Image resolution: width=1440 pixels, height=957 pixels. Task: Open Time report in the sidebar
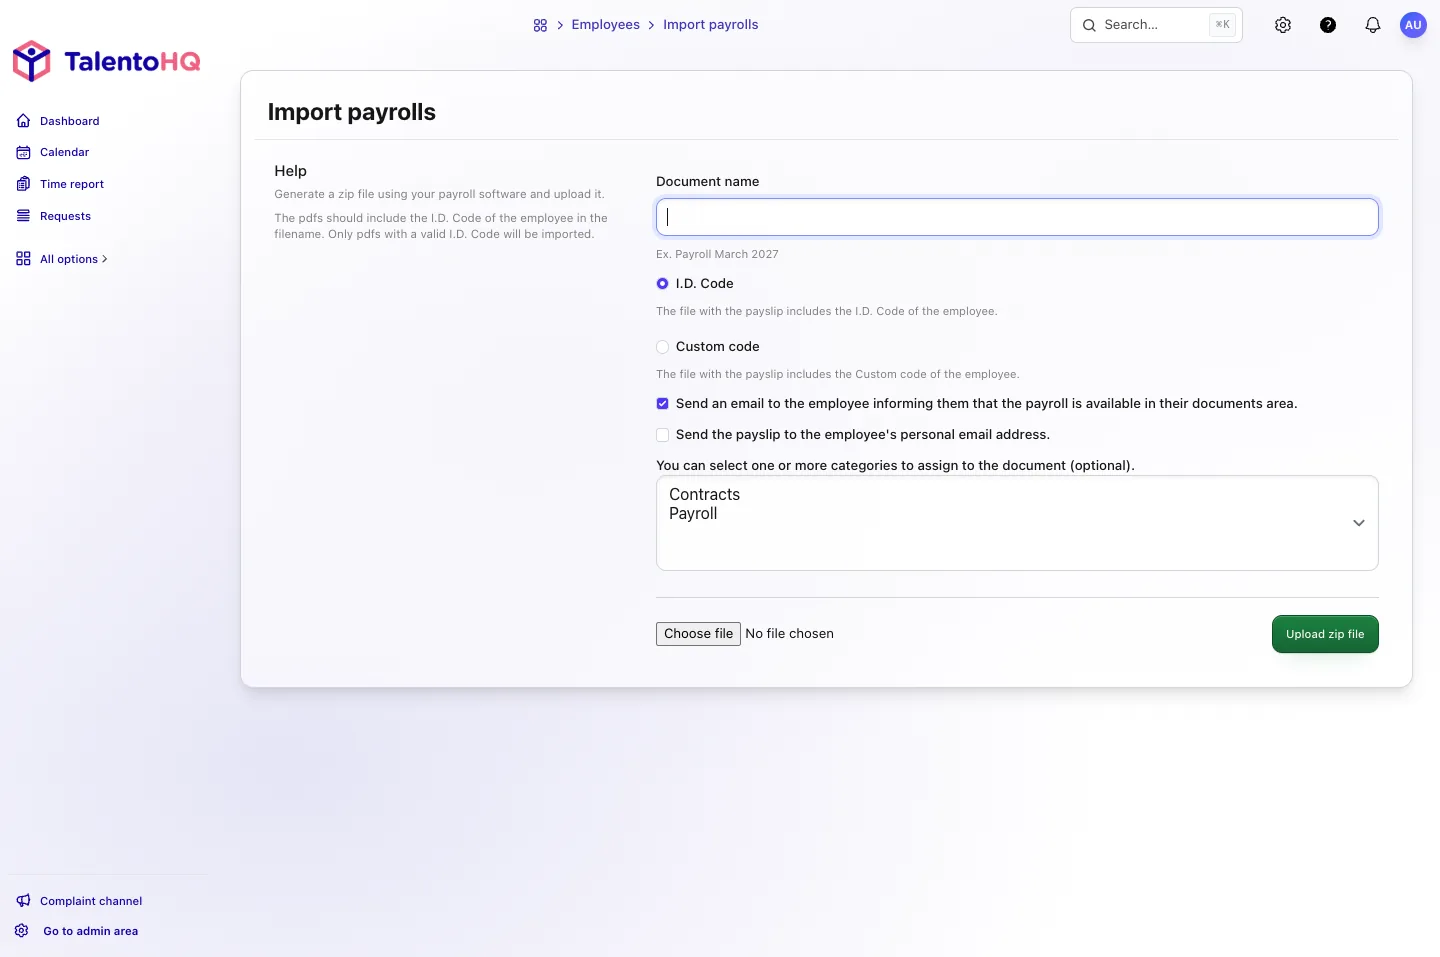pos(71,184)
